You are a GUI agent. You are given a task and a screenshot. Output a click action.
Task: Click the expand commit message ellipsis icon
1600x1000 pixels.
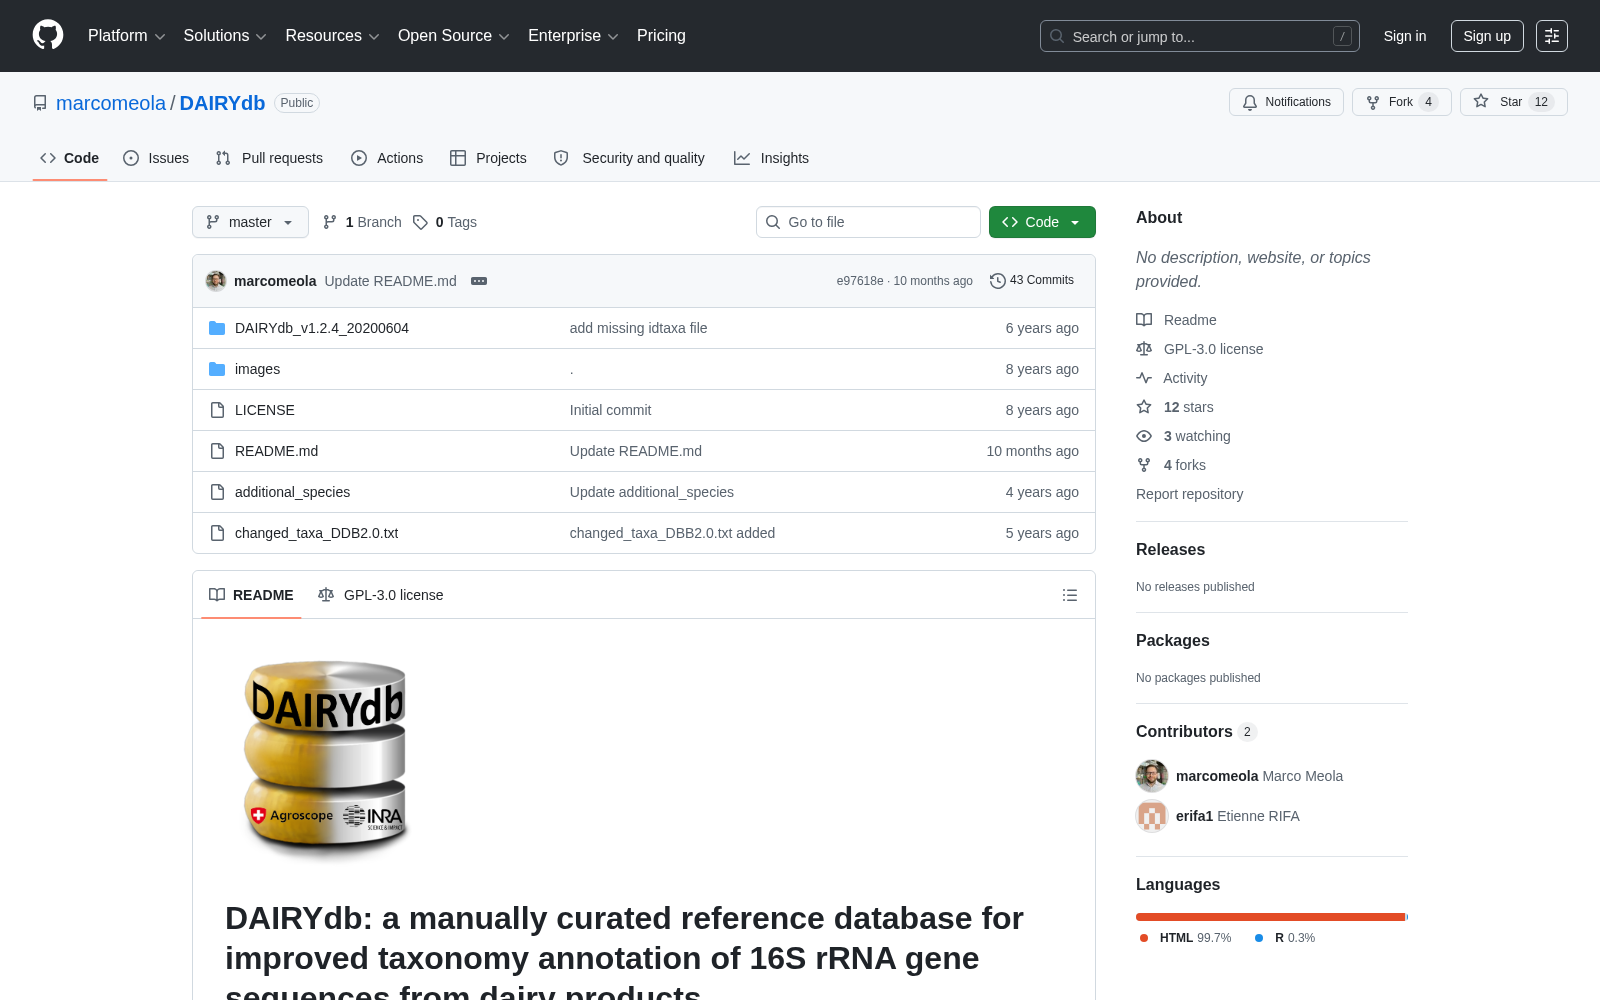(x=479, y=281)
